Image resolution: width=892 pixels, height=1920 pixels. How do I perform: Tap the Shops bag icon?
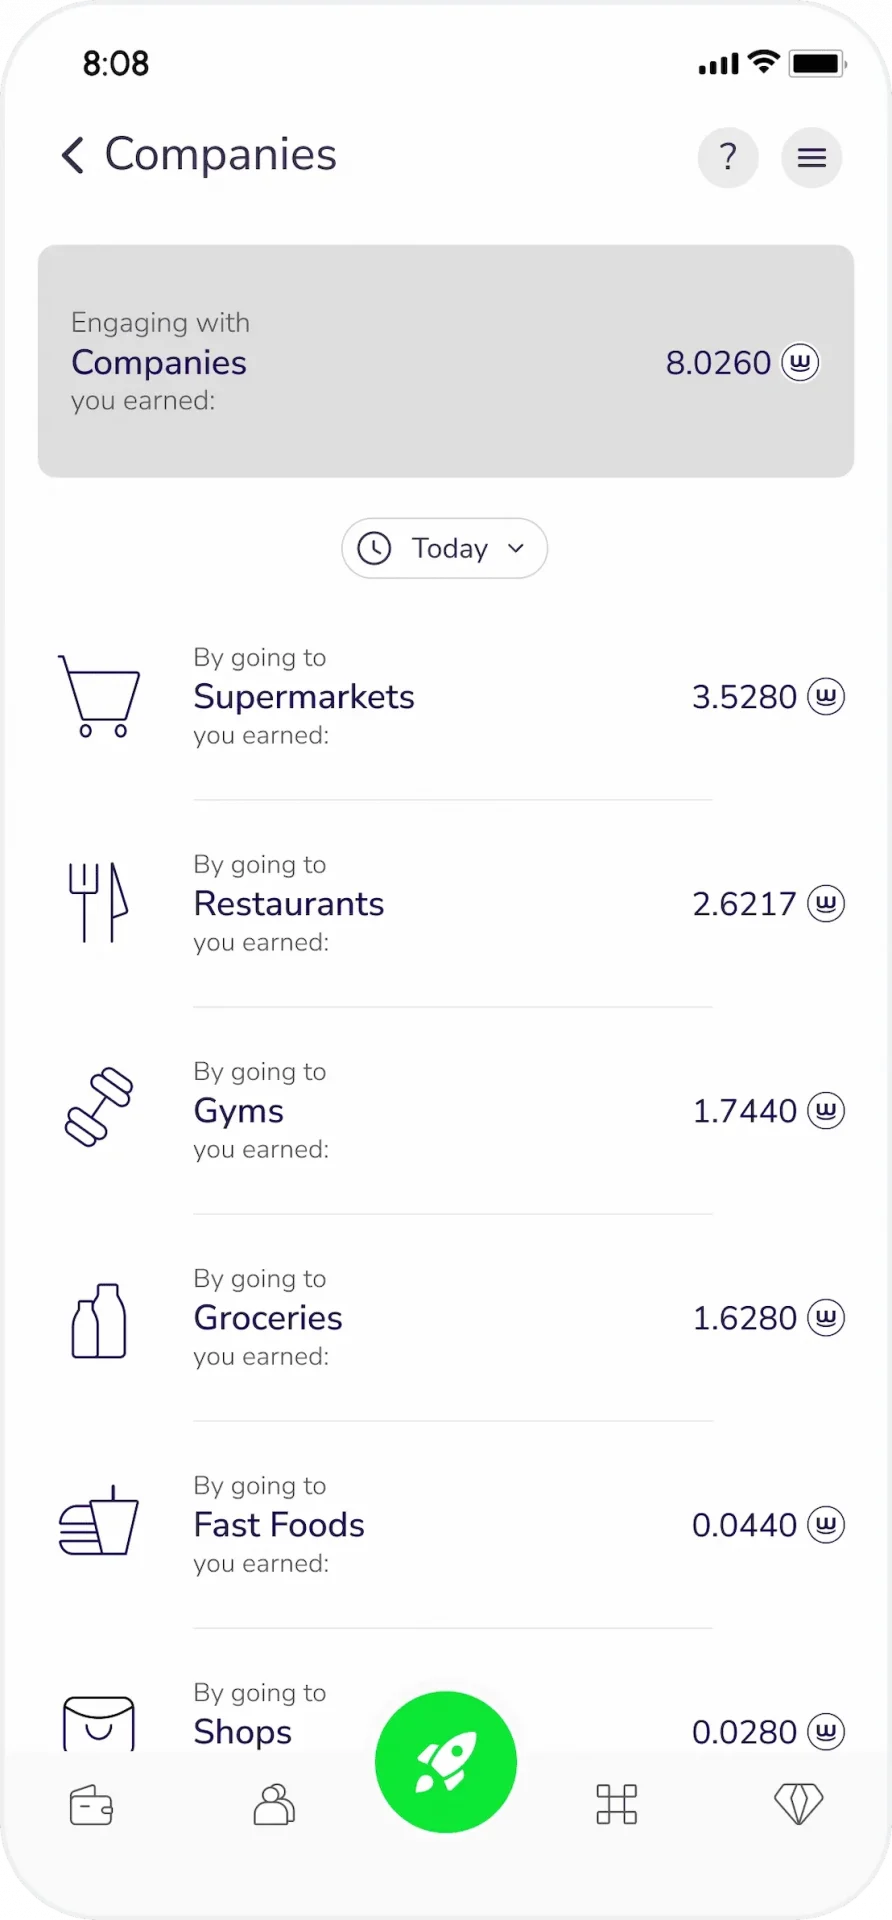99,1723
